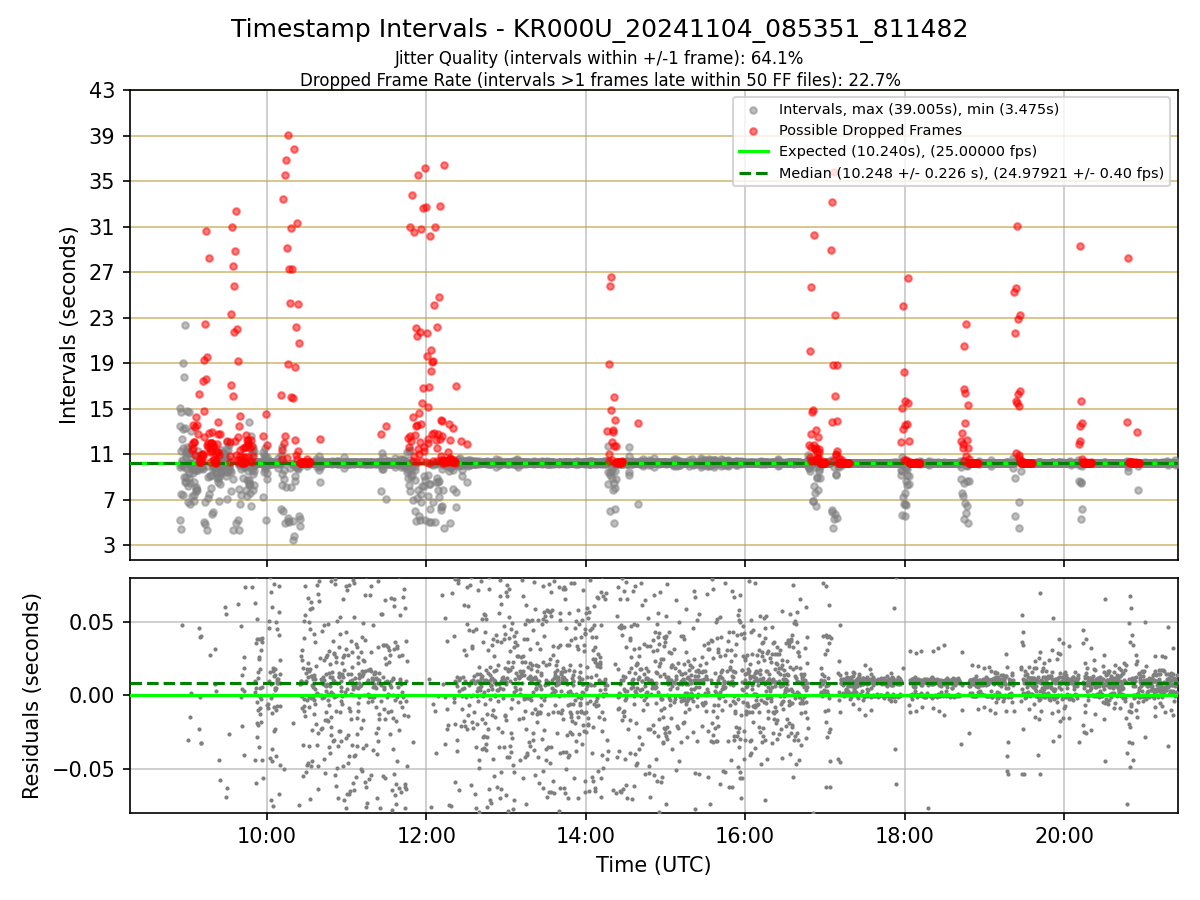This screenshot has height=900, width=1200.
Task: Click the 23 interval tick label
Action: coord(104,318)
